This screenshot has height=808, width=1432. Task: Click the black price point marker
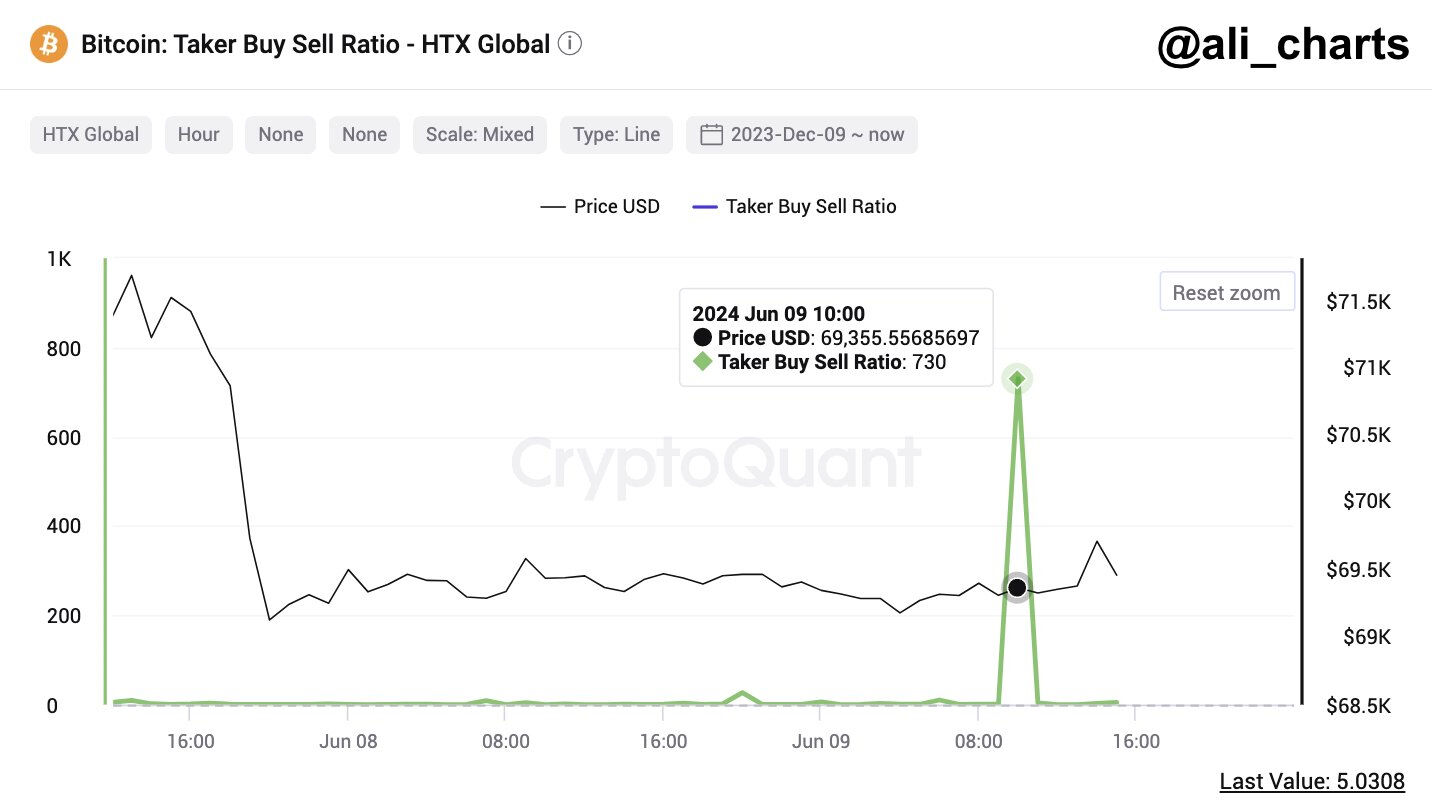tap(1017, 588)
